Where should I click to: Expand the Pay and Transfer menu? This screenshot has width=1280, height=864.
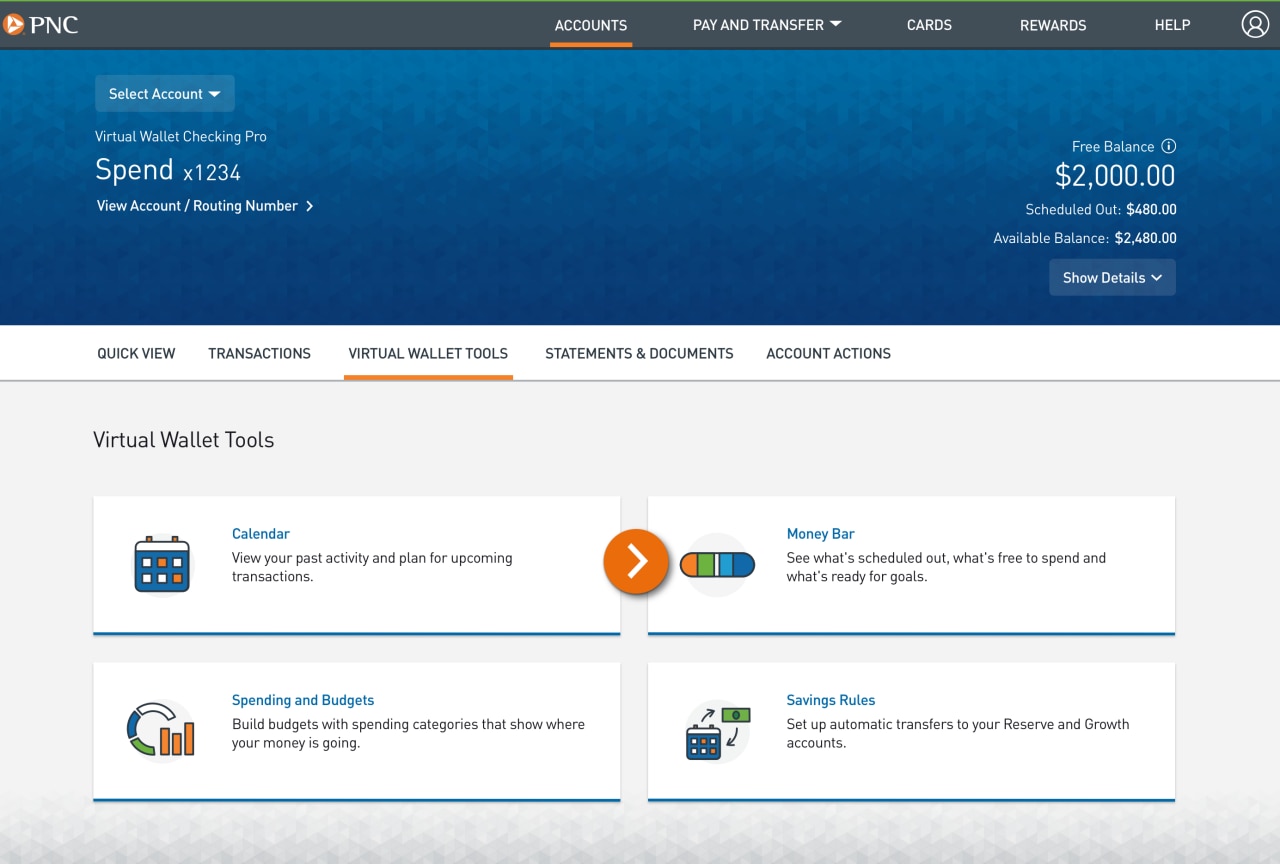pos(766,25)
